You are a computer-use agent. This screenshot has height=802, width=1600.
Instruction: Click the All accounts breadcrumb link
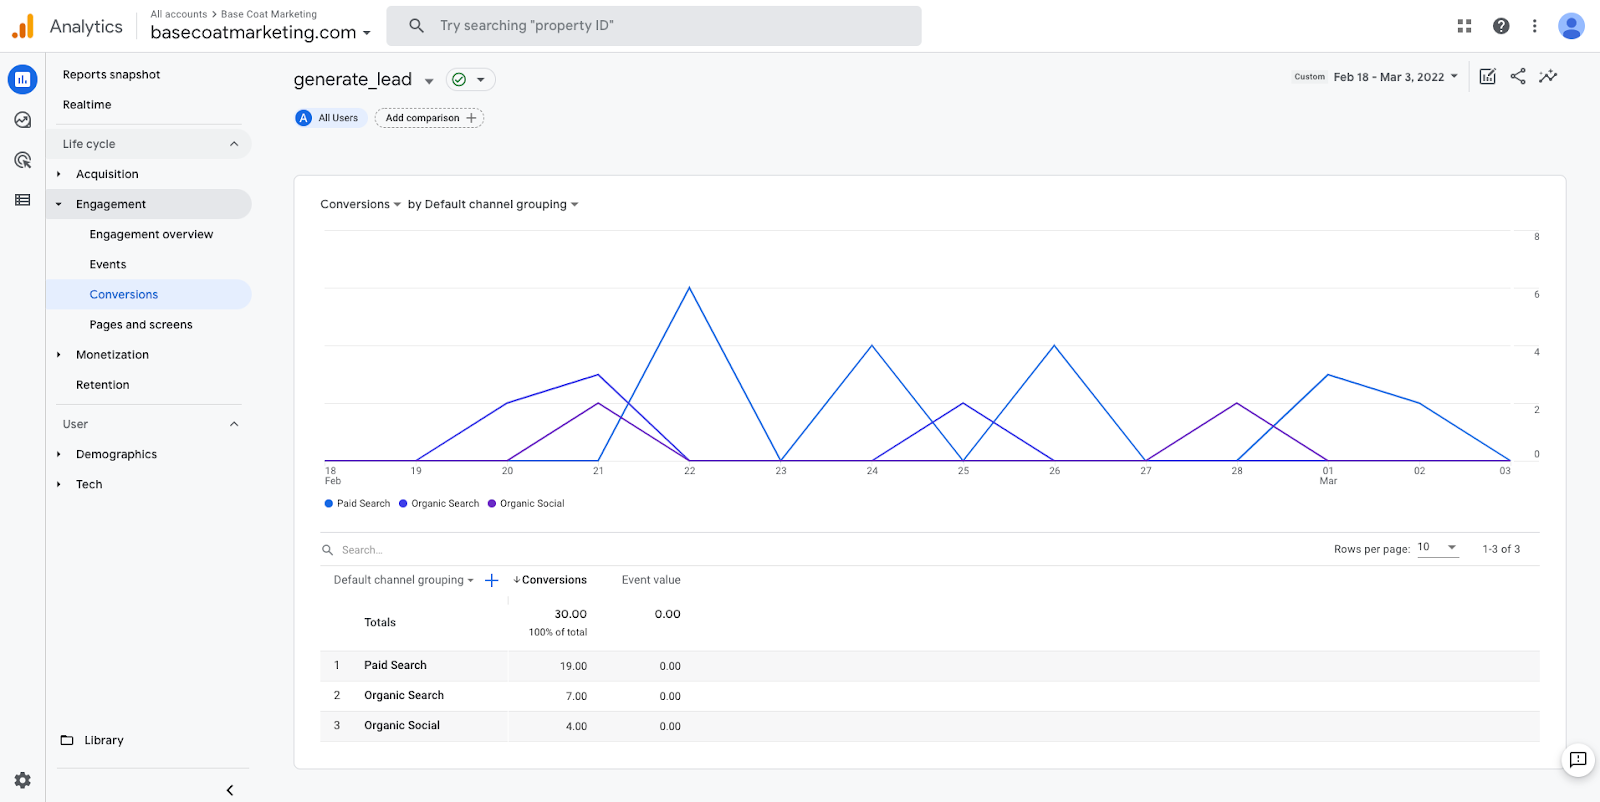179,14
